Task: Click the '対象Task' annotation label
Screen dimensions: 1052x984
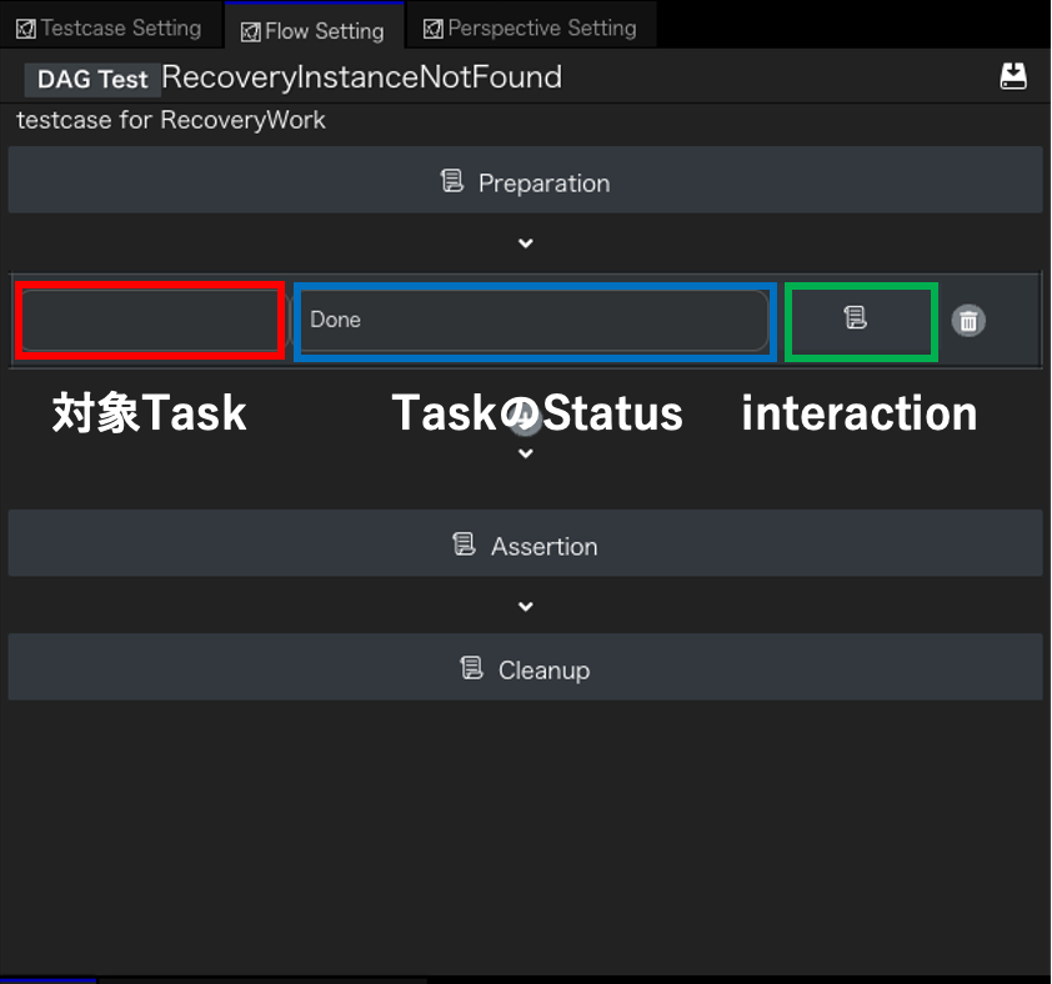Action: [x=149, y=413]
